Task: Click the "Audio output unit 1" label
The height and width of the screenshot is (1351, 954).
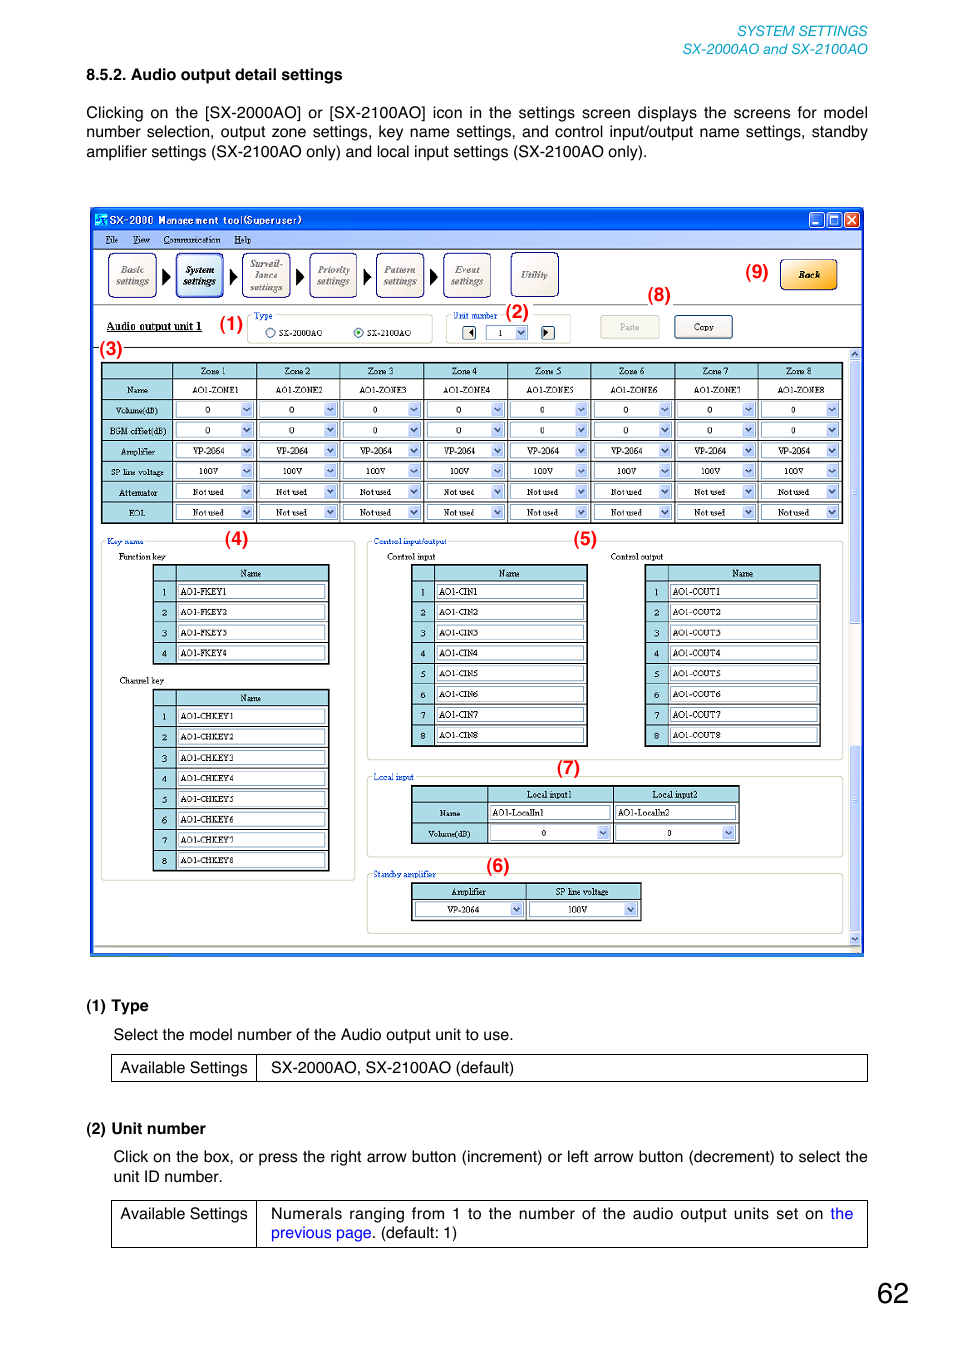Action: point(154,326)
